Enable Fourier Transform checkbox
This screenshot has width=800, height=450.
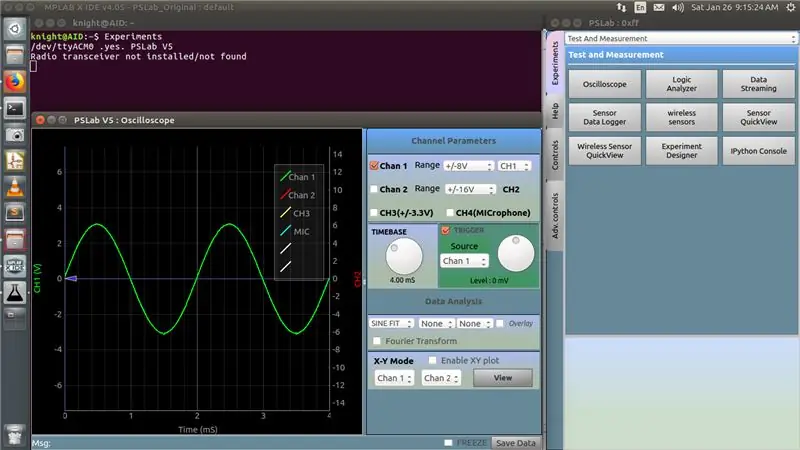click(377, 340)
